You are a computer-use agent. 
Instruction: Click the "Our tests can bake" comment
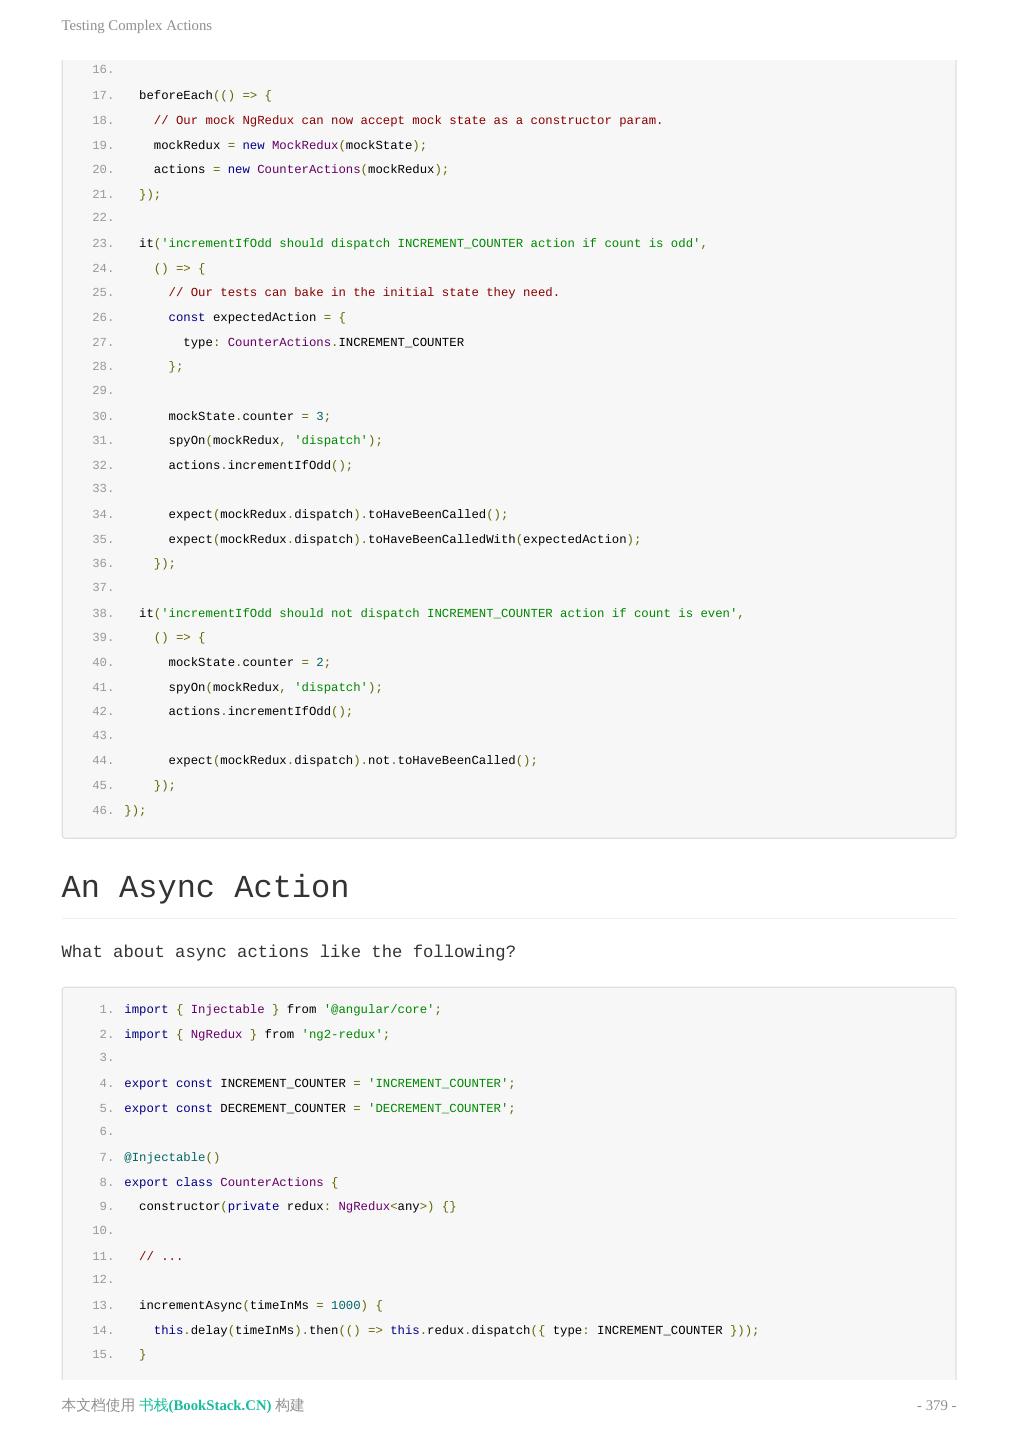click(364, 293)
